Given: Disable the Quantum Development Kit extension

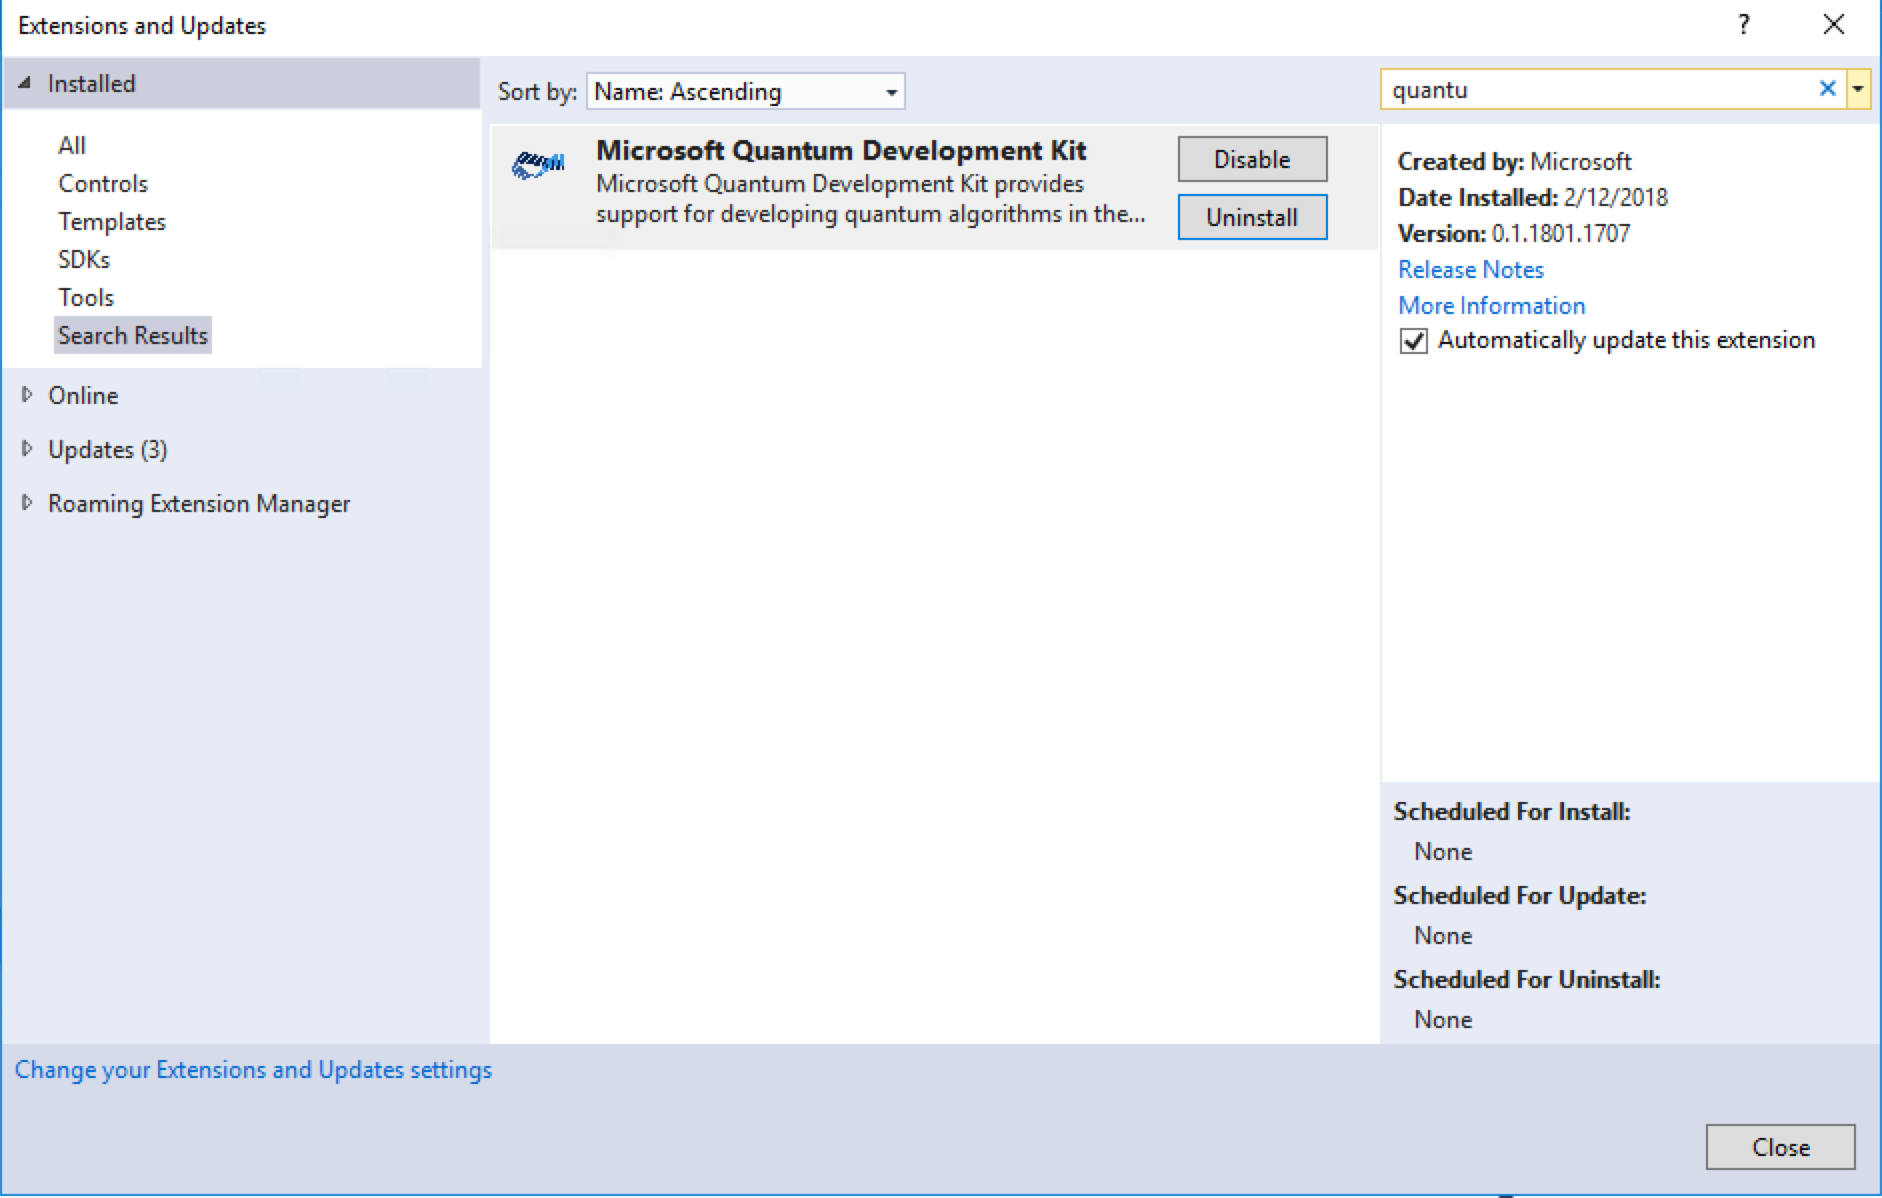Looking at the screenshot, I should (1252, 159).
